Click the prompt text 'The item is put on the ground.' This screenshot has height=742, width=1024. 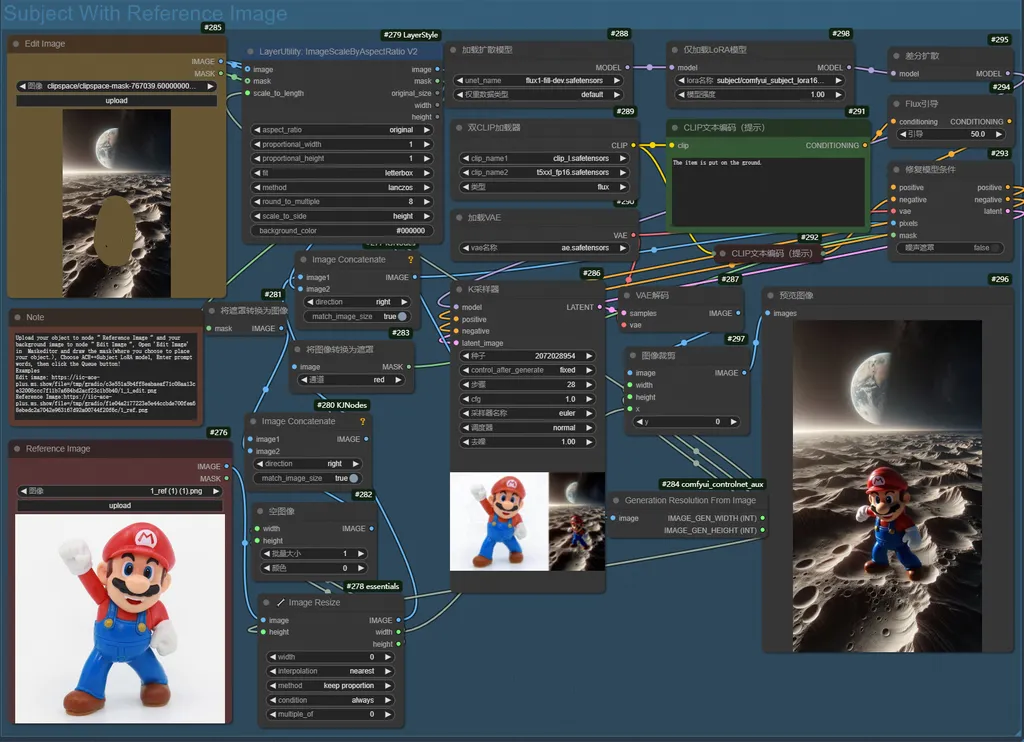pos(717,163)
